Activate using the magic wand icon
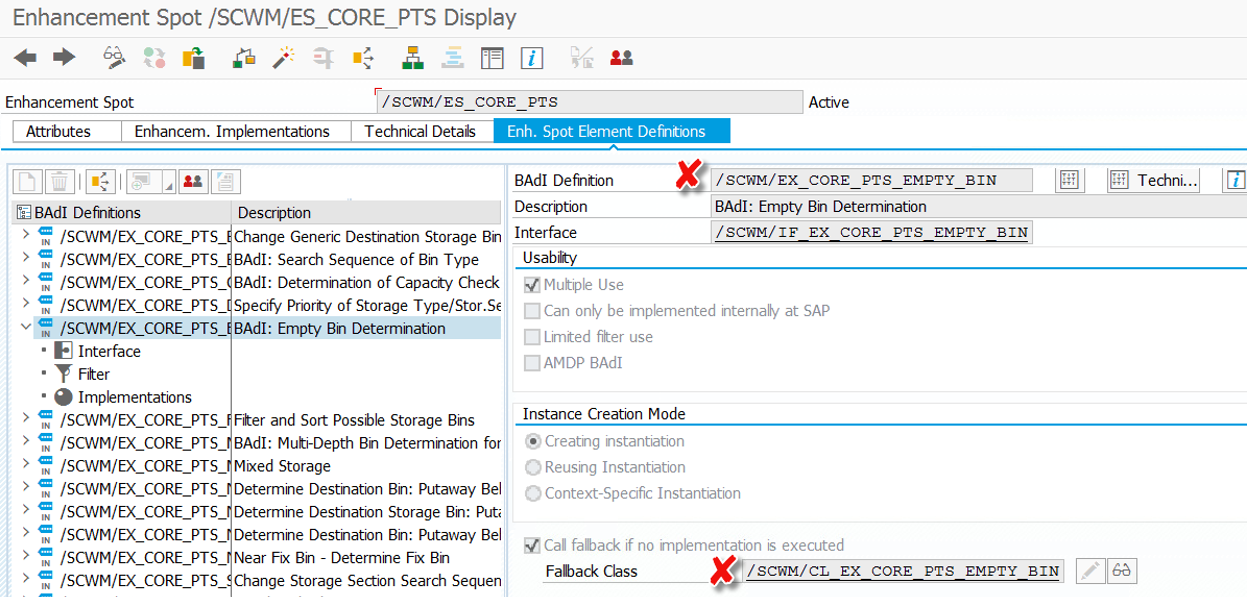1260x597 pixels. click(x=284, y=58)
